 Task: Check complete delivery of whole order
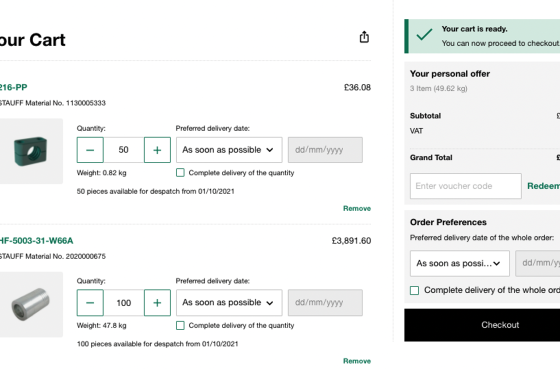coord(414,290)
